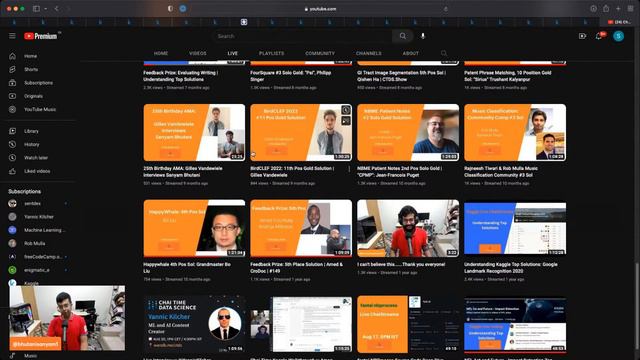Switch to the CHANNELS tab
Screen dimensions: 640x360
369,53
